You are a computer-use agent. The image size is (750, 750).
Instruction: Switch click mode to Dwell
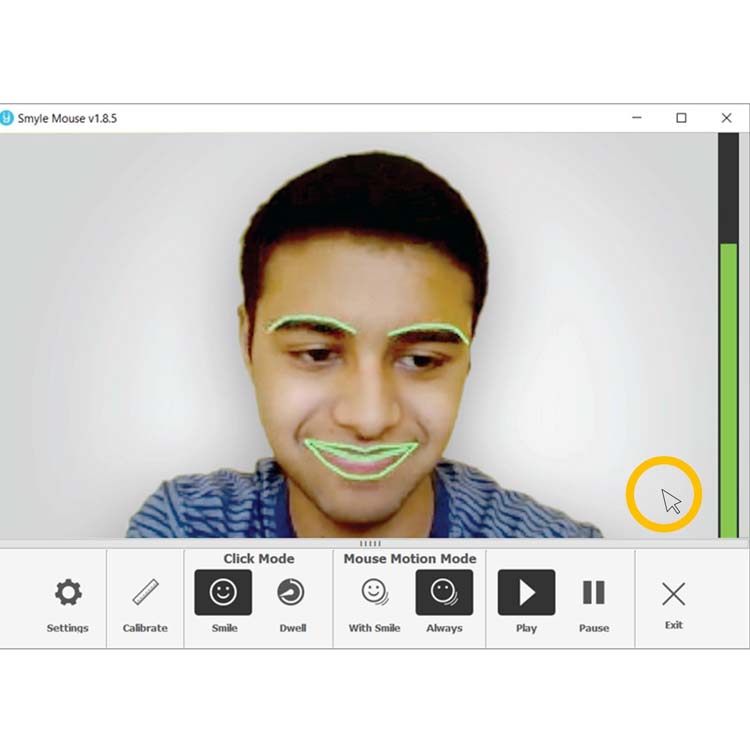(291, 593)
